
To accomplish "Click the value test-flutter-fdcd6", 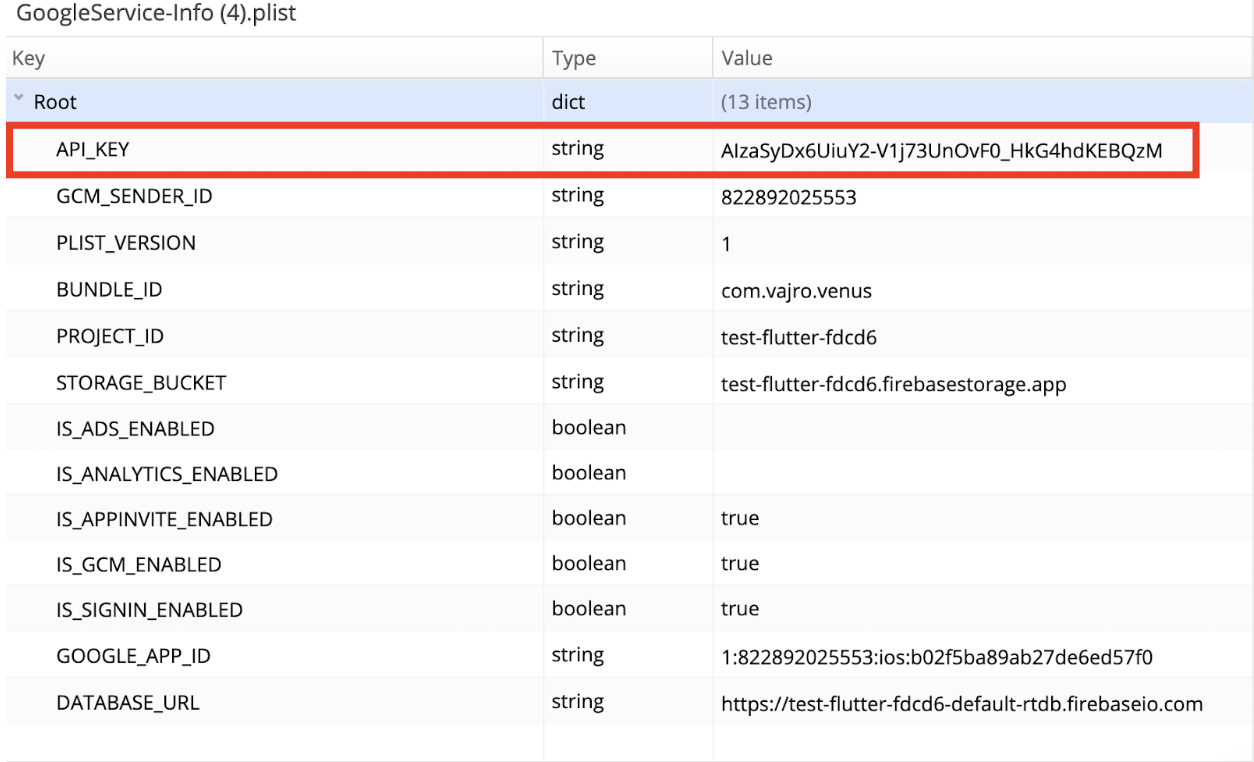I will coord(799,337).
